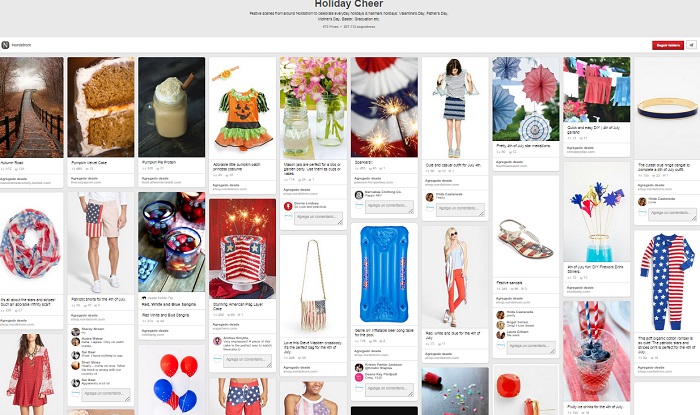Click the red Seguir tablero button
Screen dimensions: 700x415
click(667, 45)
